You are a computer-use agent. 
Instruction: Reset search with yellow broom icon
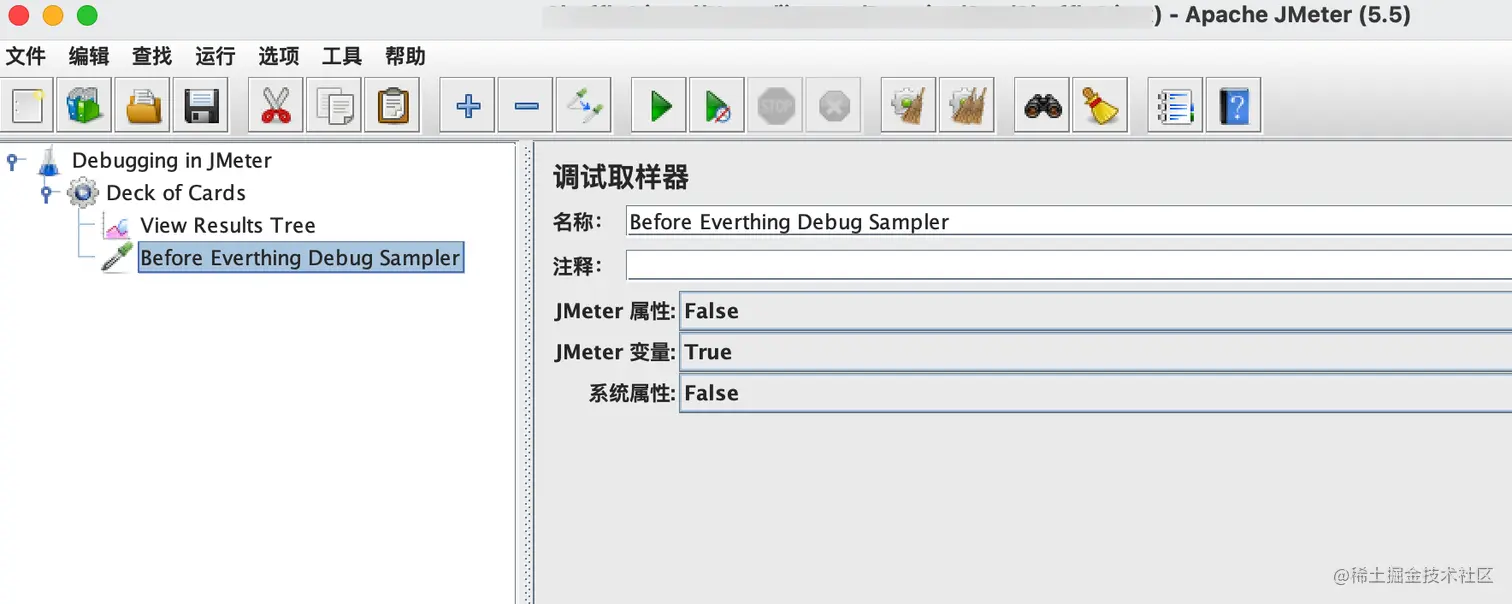(1101, 105)
